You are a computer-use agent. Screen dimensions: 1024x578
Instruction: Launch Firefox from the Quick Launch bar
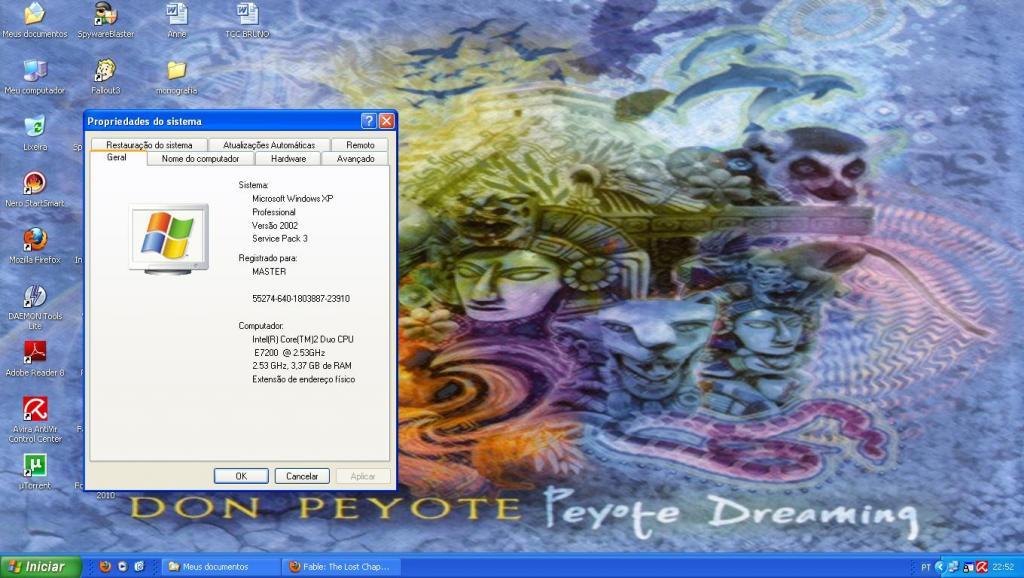point(105,567)
